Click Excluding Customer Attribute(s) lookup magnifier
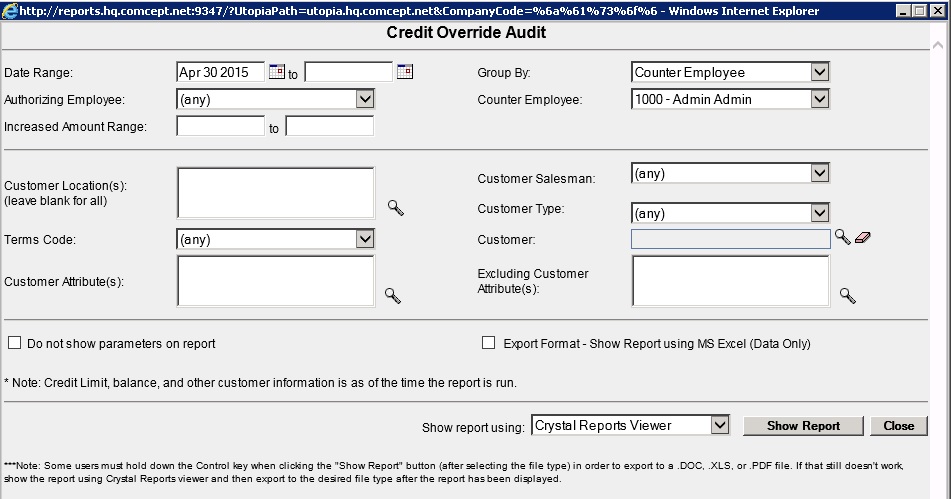Screen dimensions: 951x499 (847, 296)
